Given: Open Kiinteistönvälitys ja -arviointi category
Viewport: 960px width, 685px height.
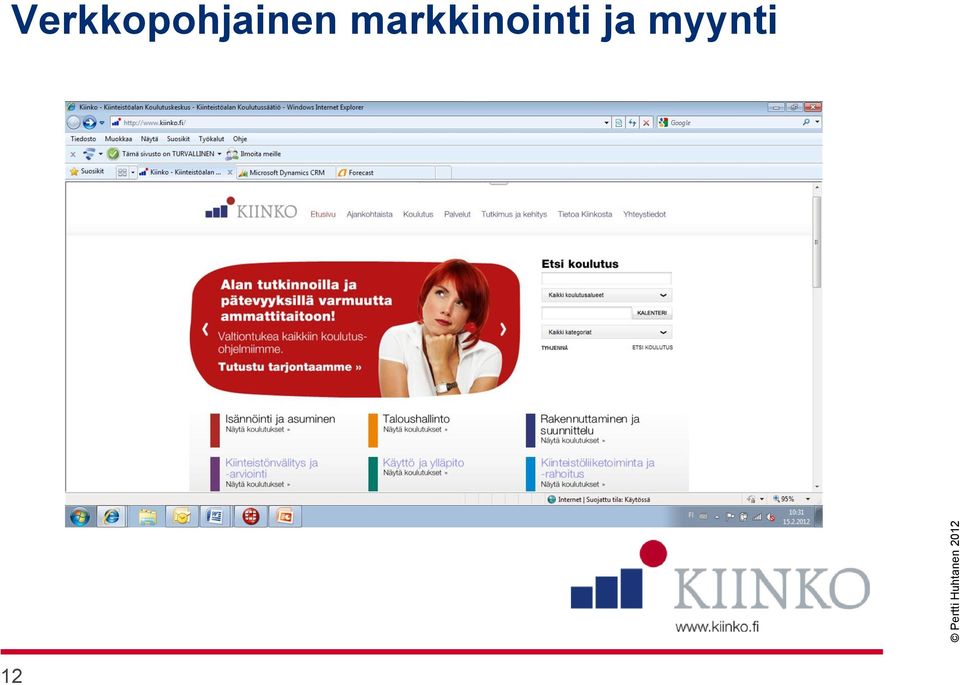Looking at the screenshot, I should tap(271, 468).
